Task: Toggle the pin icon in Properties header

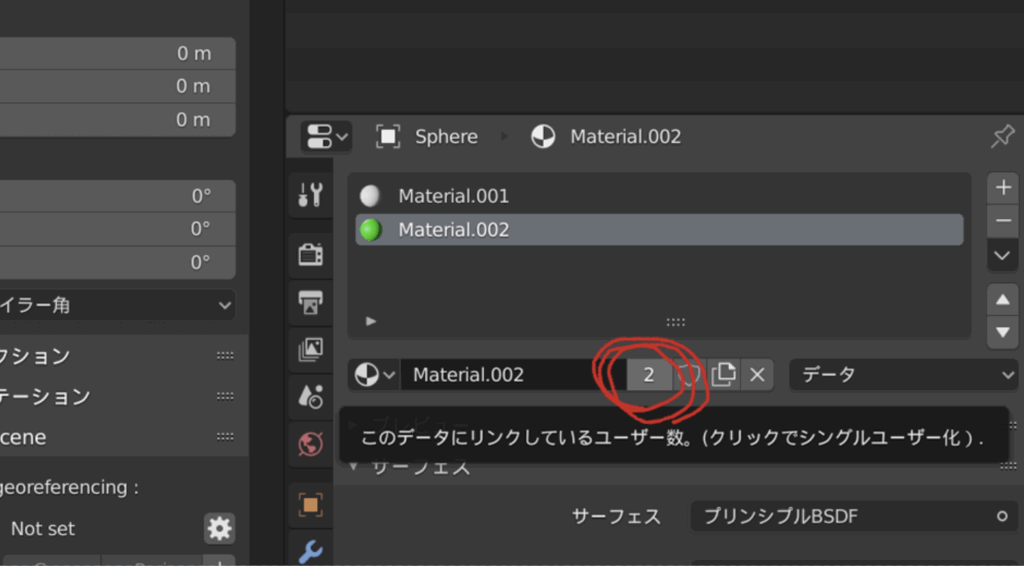Action: (x=1002, y=137)
